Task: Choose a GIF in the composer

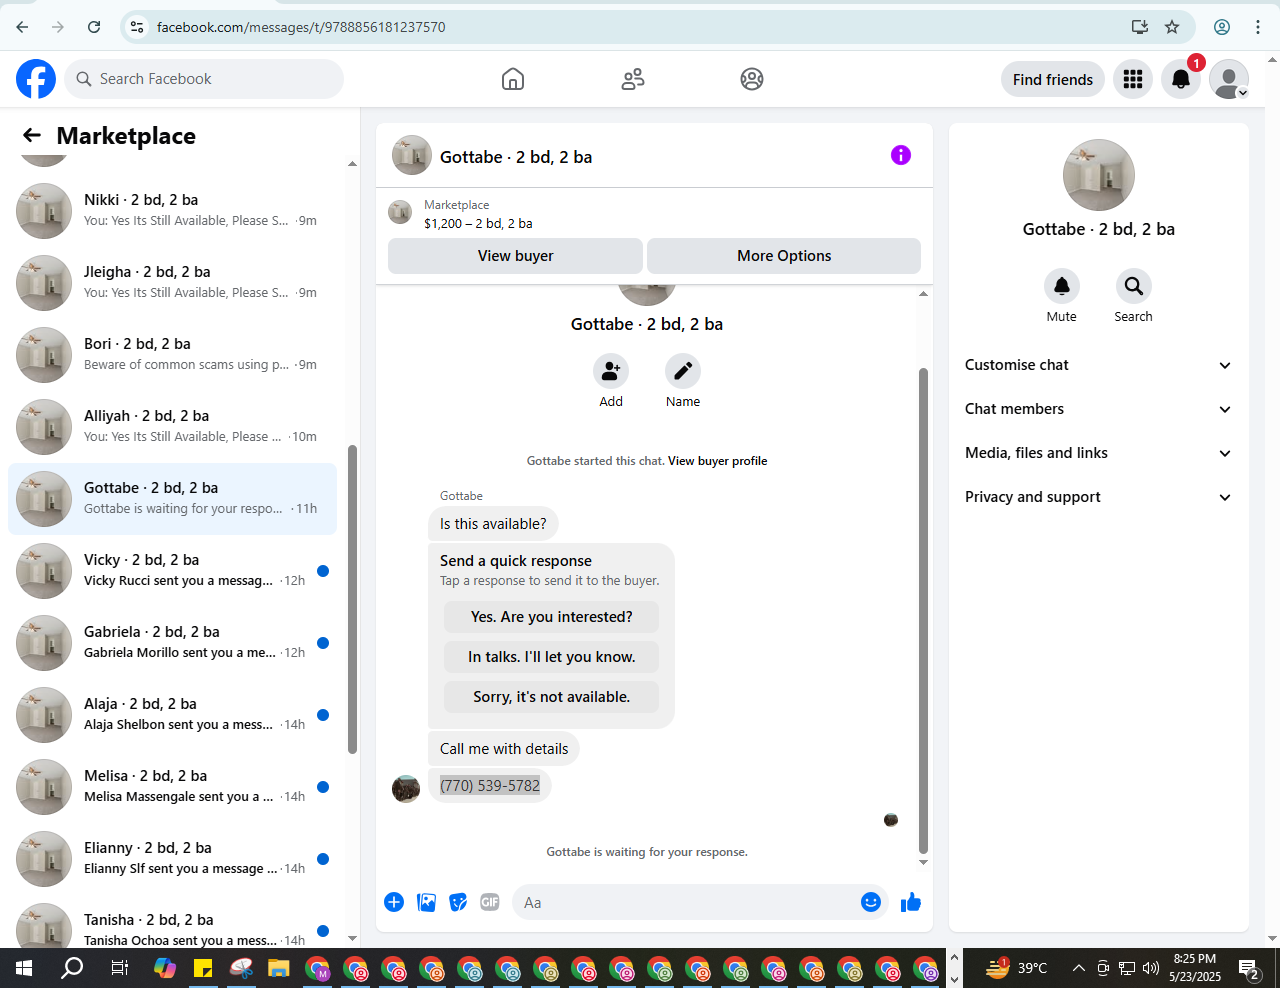Action: point(490,902)
